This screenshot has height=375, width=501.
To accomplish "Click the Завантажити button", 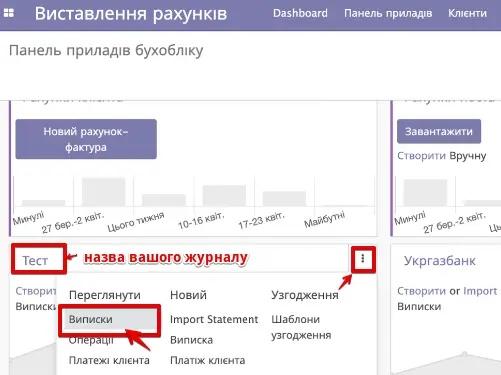I will (x=439, y=131).
